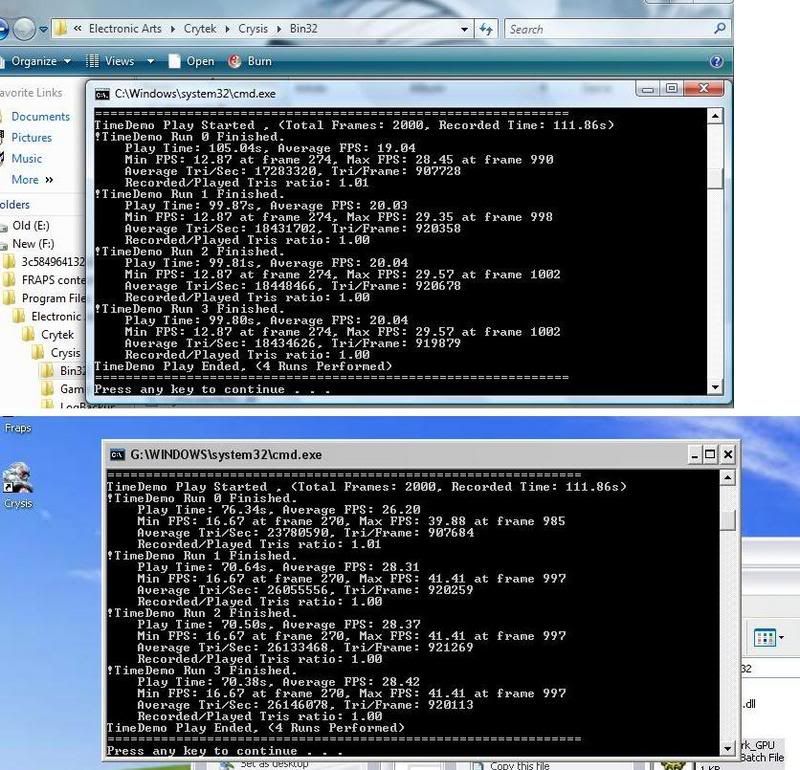The image size is (800, 770).
Task: Close the C:\Windows cmd.exe window
Action: pos(704,89)
